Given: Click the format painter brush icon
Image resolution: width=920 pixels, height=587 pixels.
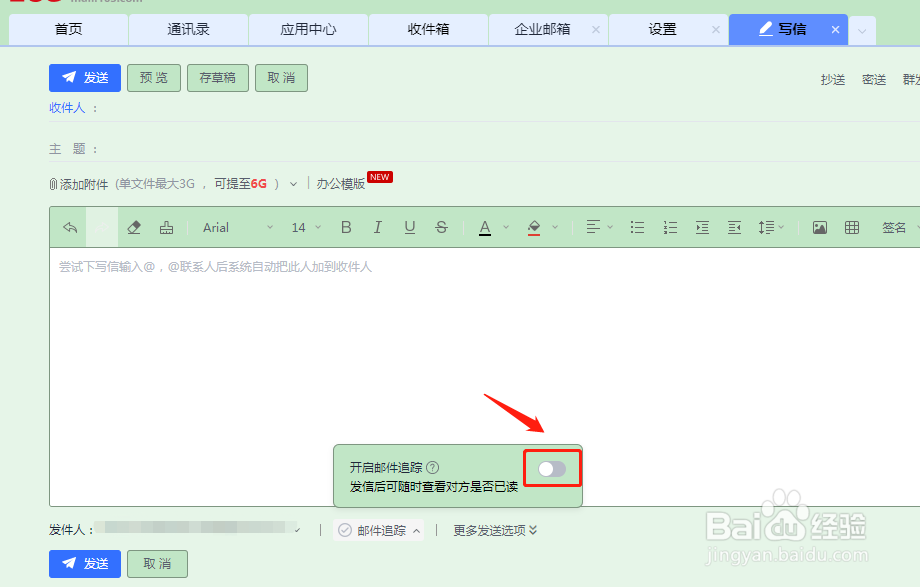Looking at the screenshot, I should tap(167, 227).
